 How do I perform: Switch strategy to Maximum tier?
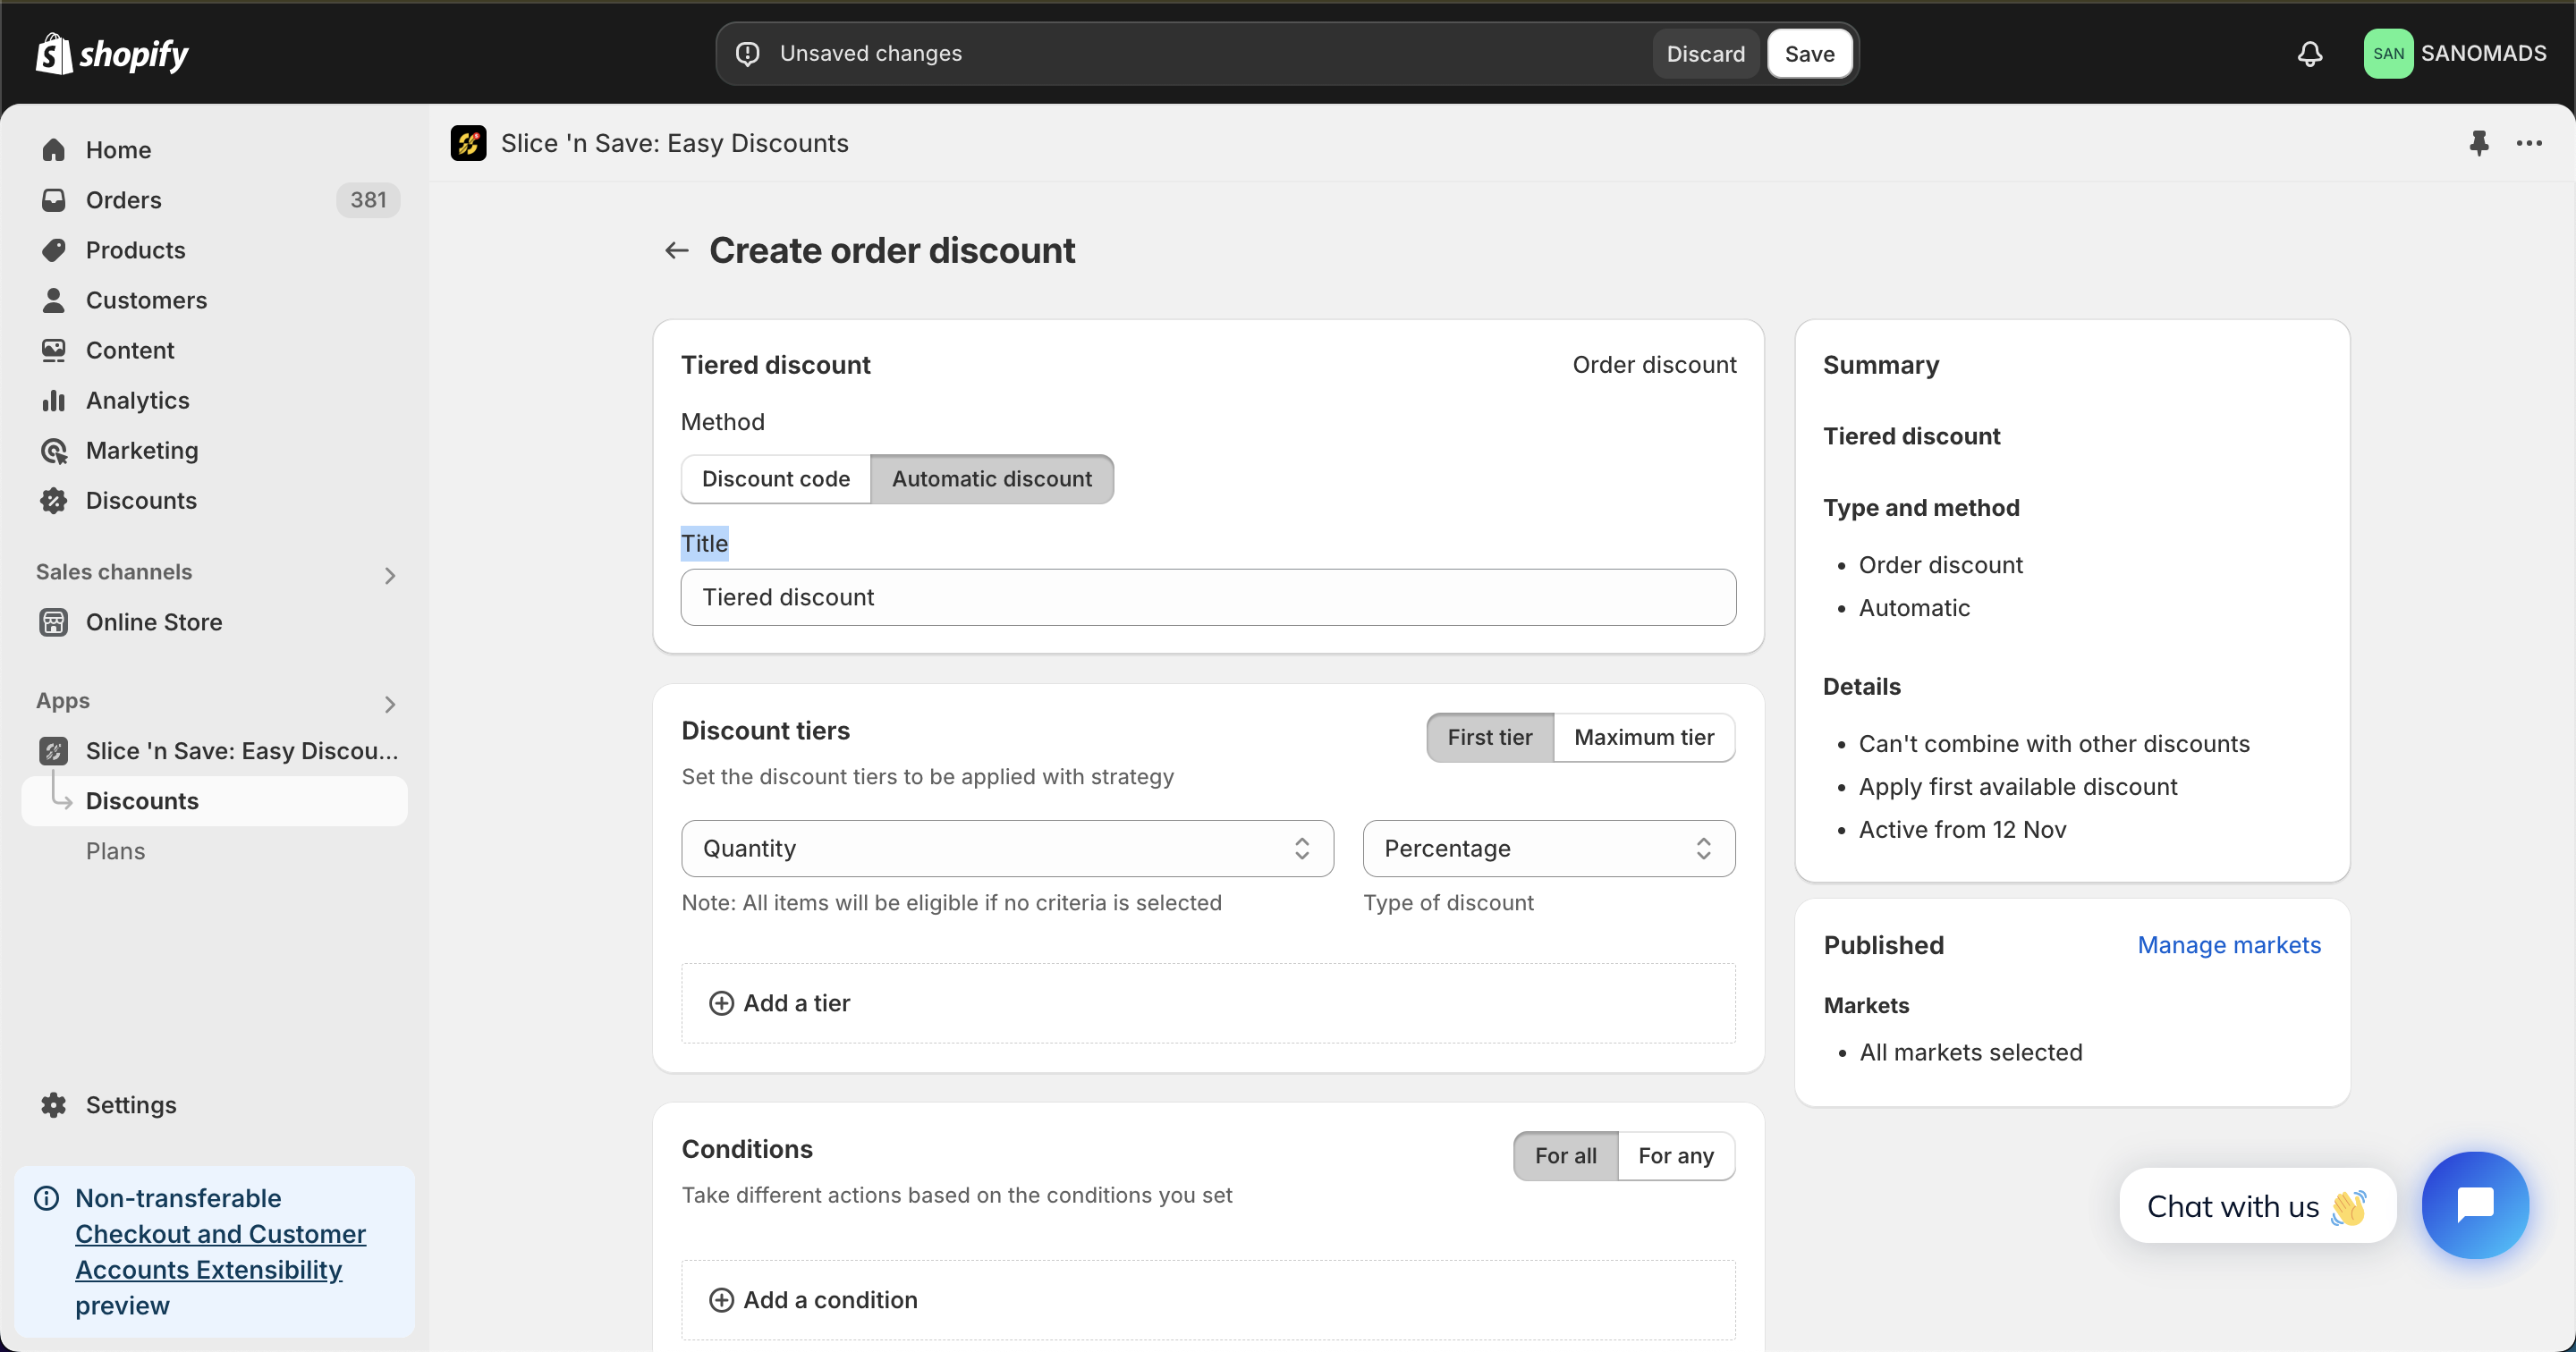coord(1644,737)
